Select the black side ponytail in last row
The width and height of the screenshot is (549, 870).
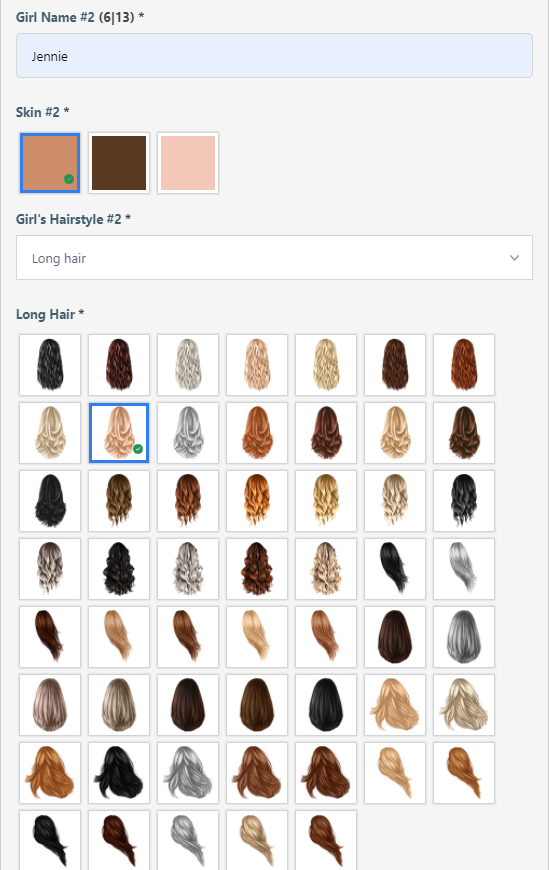click(x=50, y=840)
